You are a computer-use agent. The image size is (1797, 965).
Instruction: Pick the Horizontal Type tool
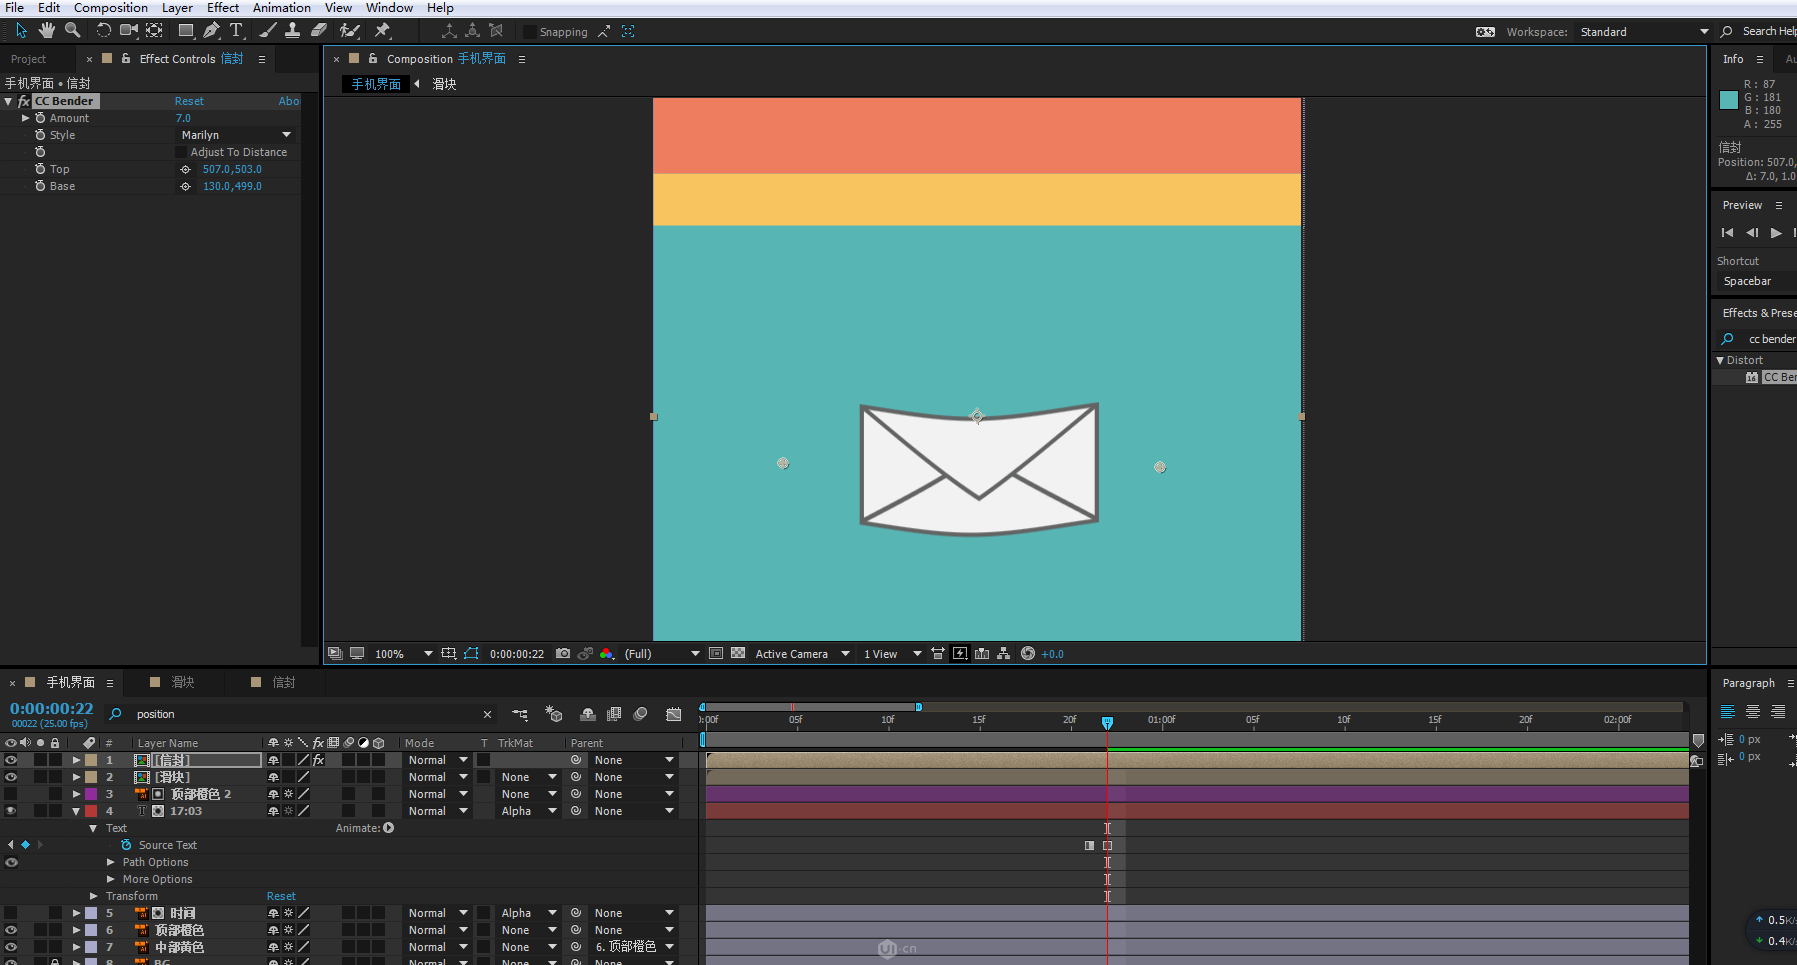236,31
